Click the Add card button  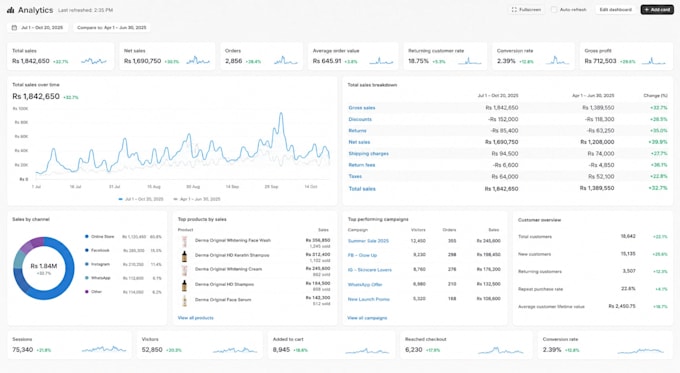tap(657, 10)
